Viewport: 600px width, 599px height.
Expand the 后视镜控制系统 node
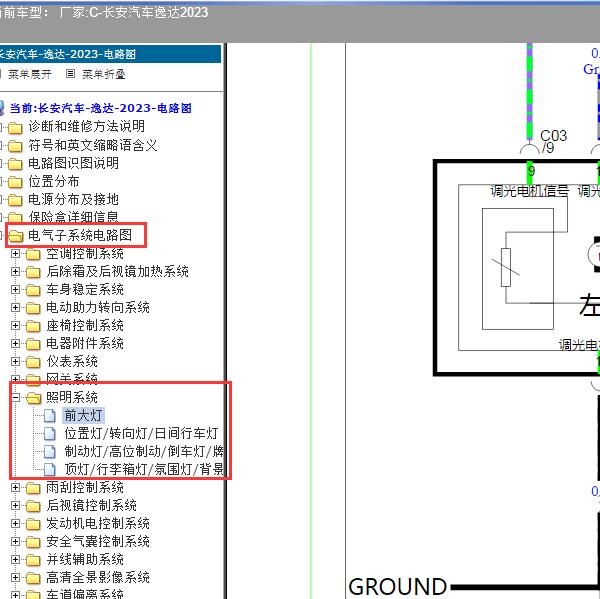tap(15, 505)
